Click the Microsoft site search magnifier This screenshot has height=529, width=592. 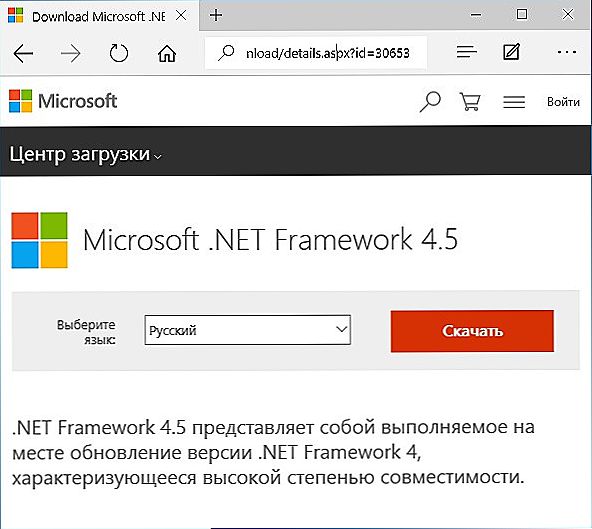[x=430, y=102]
